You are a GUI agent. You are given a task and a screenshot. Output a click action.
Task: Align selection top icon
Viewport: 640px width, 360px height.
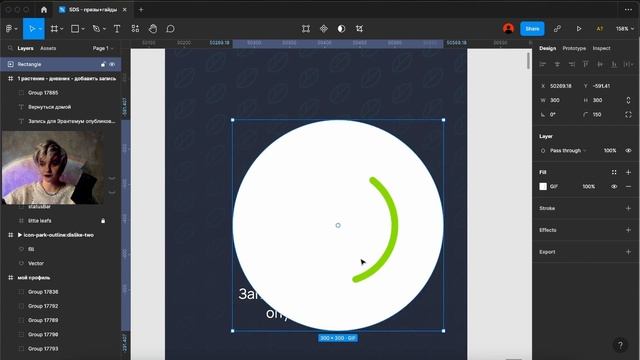[x=586, y=64]
